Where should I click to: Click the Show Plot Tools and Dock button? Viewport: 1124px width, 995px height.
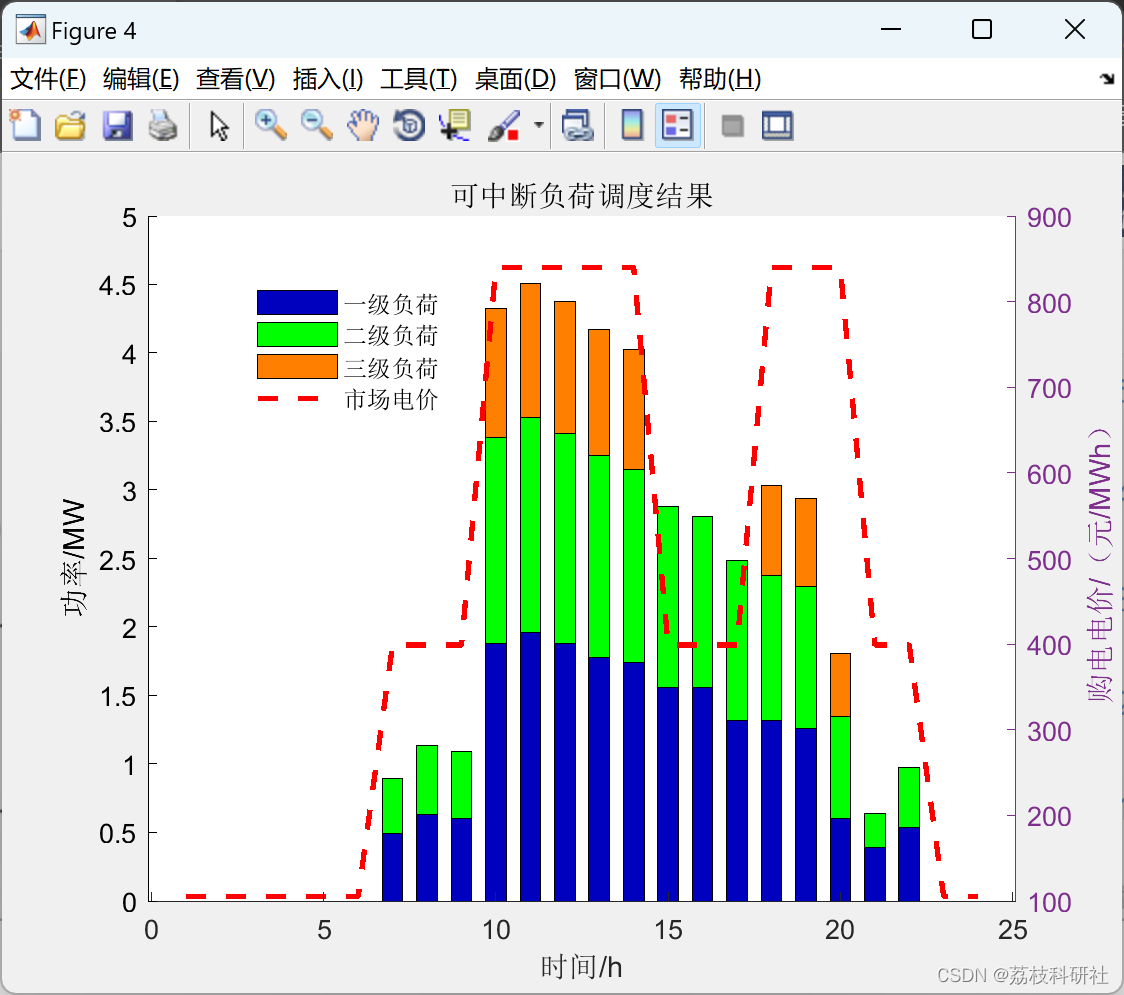click(x=777, y=125)
